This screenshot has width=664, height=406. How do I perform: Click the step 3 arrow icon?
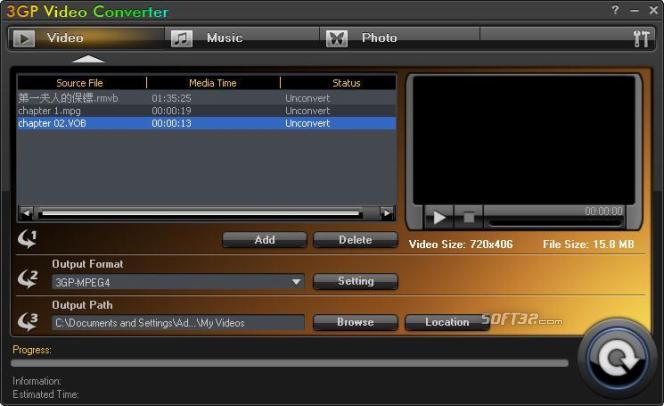point(28,321)
